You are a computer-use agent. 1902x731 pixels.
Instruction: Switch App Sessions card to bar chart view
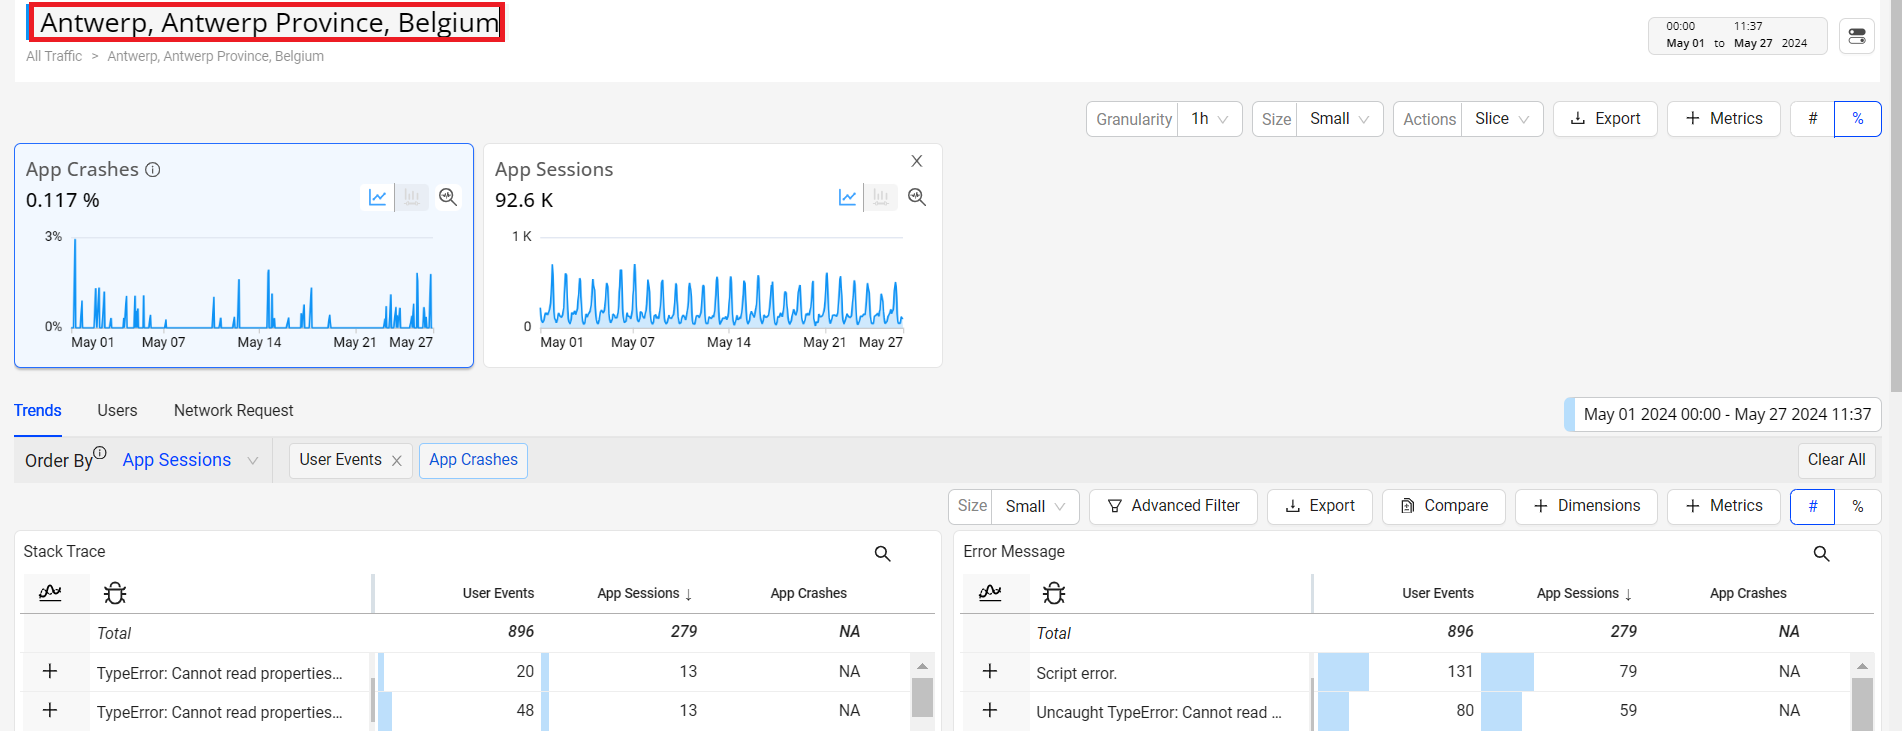[x=880, y=198]
